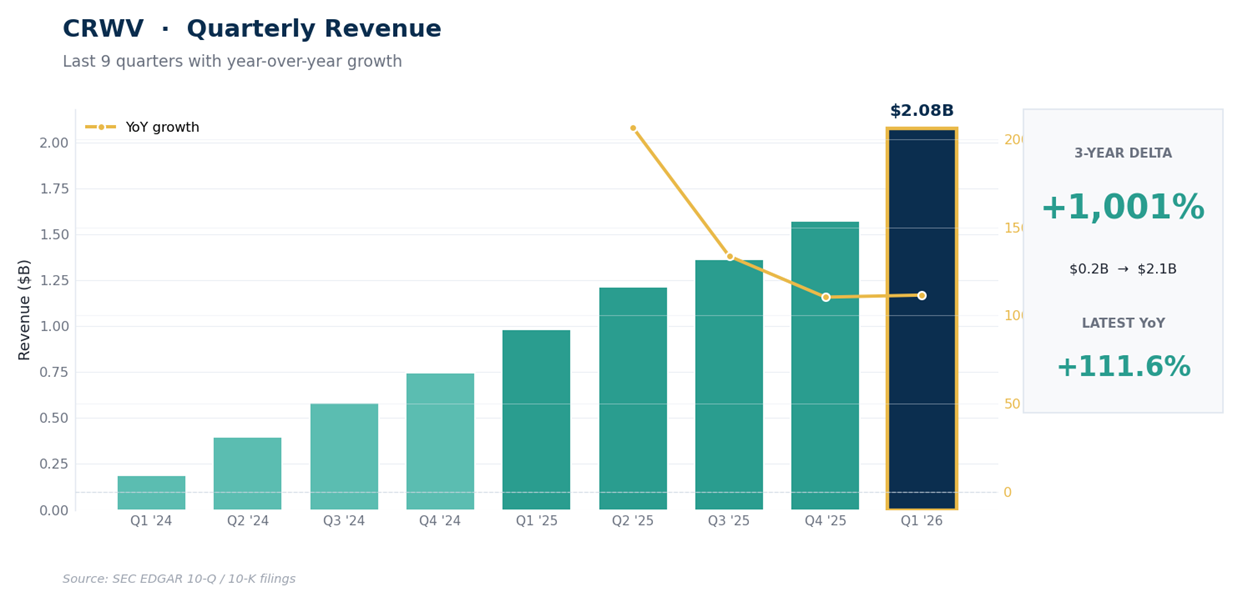Image resolution: width=1248 pixels, height=607 pixels.
Task: Click the $2.08B bar value label
Action: click(x=921, y=111)
